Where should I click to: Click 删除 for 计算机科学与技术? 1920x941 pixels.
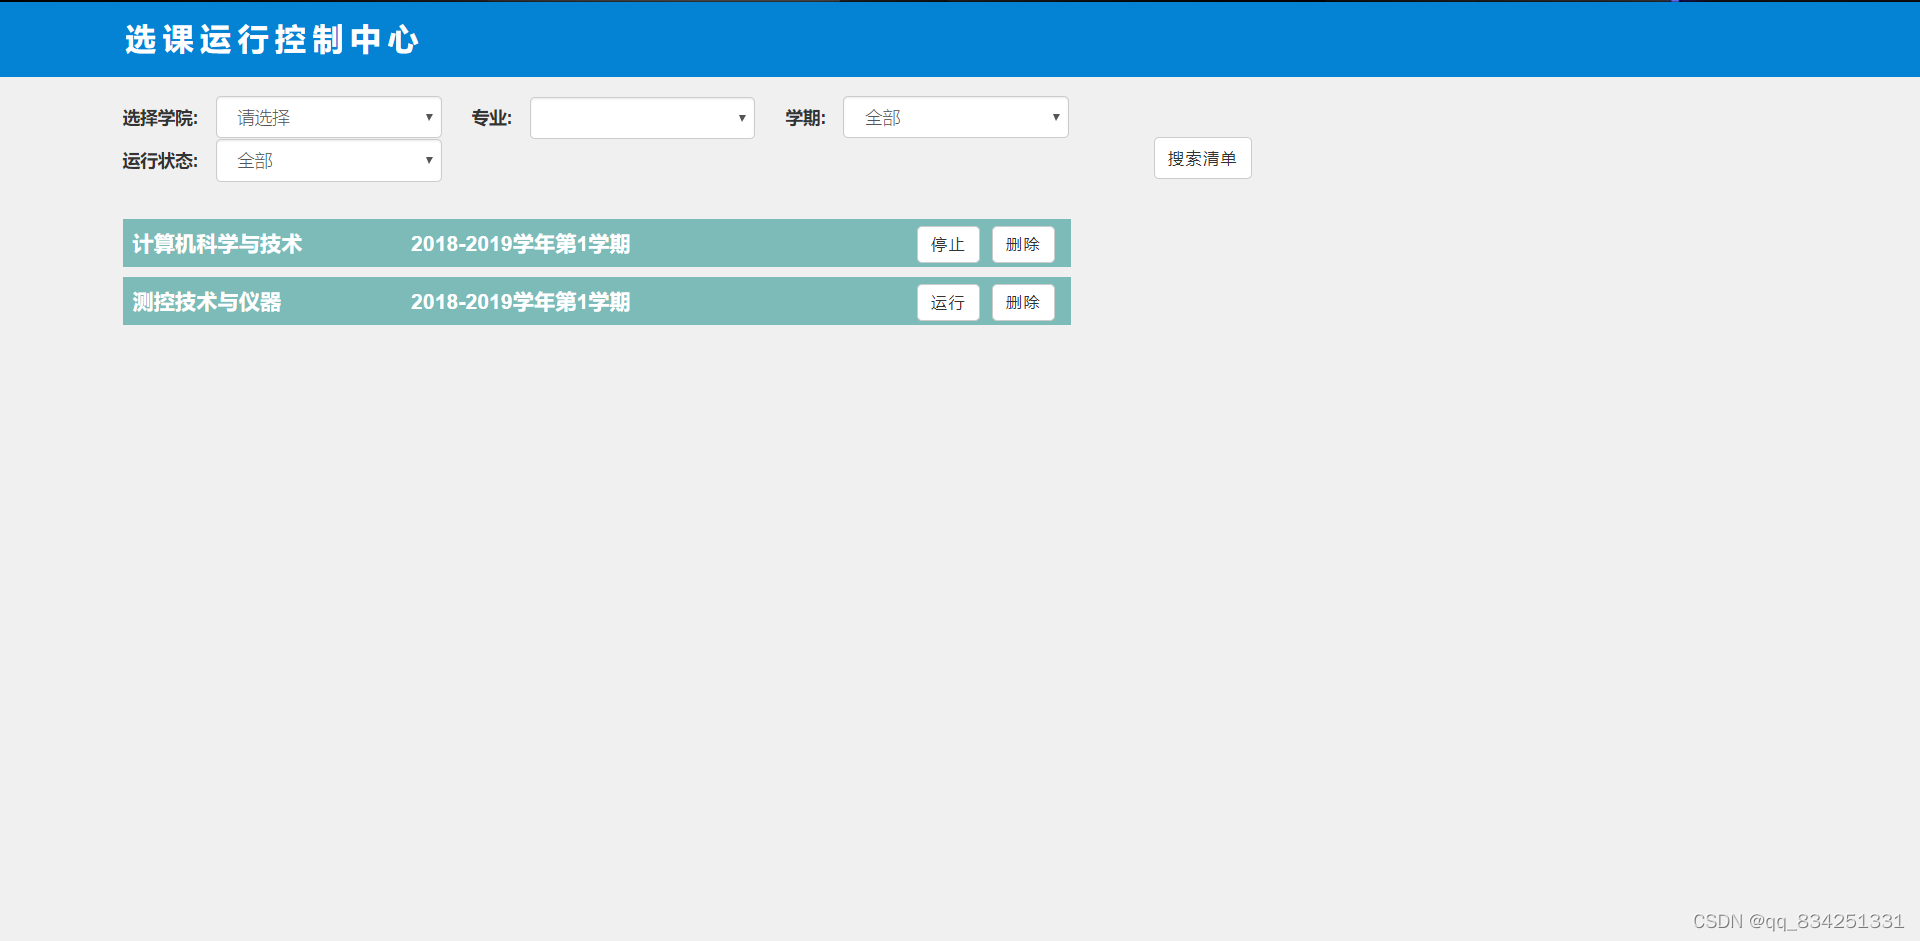click(1023, 244)
